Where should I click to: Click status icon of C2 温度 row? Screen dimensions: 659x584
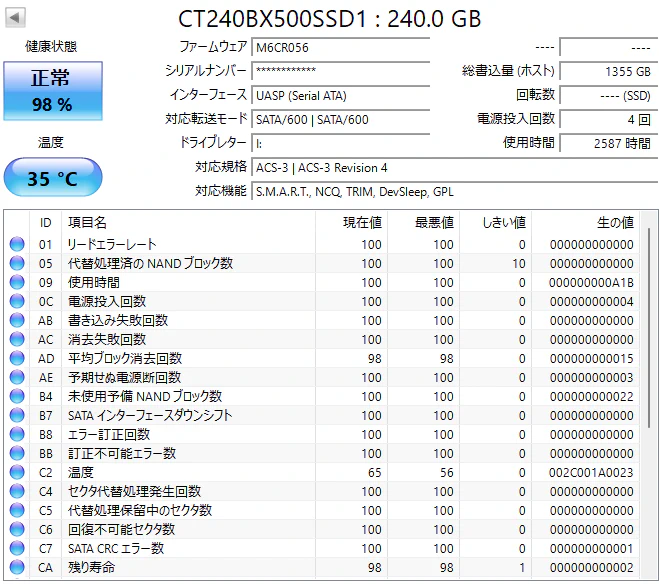coord(17,472)
